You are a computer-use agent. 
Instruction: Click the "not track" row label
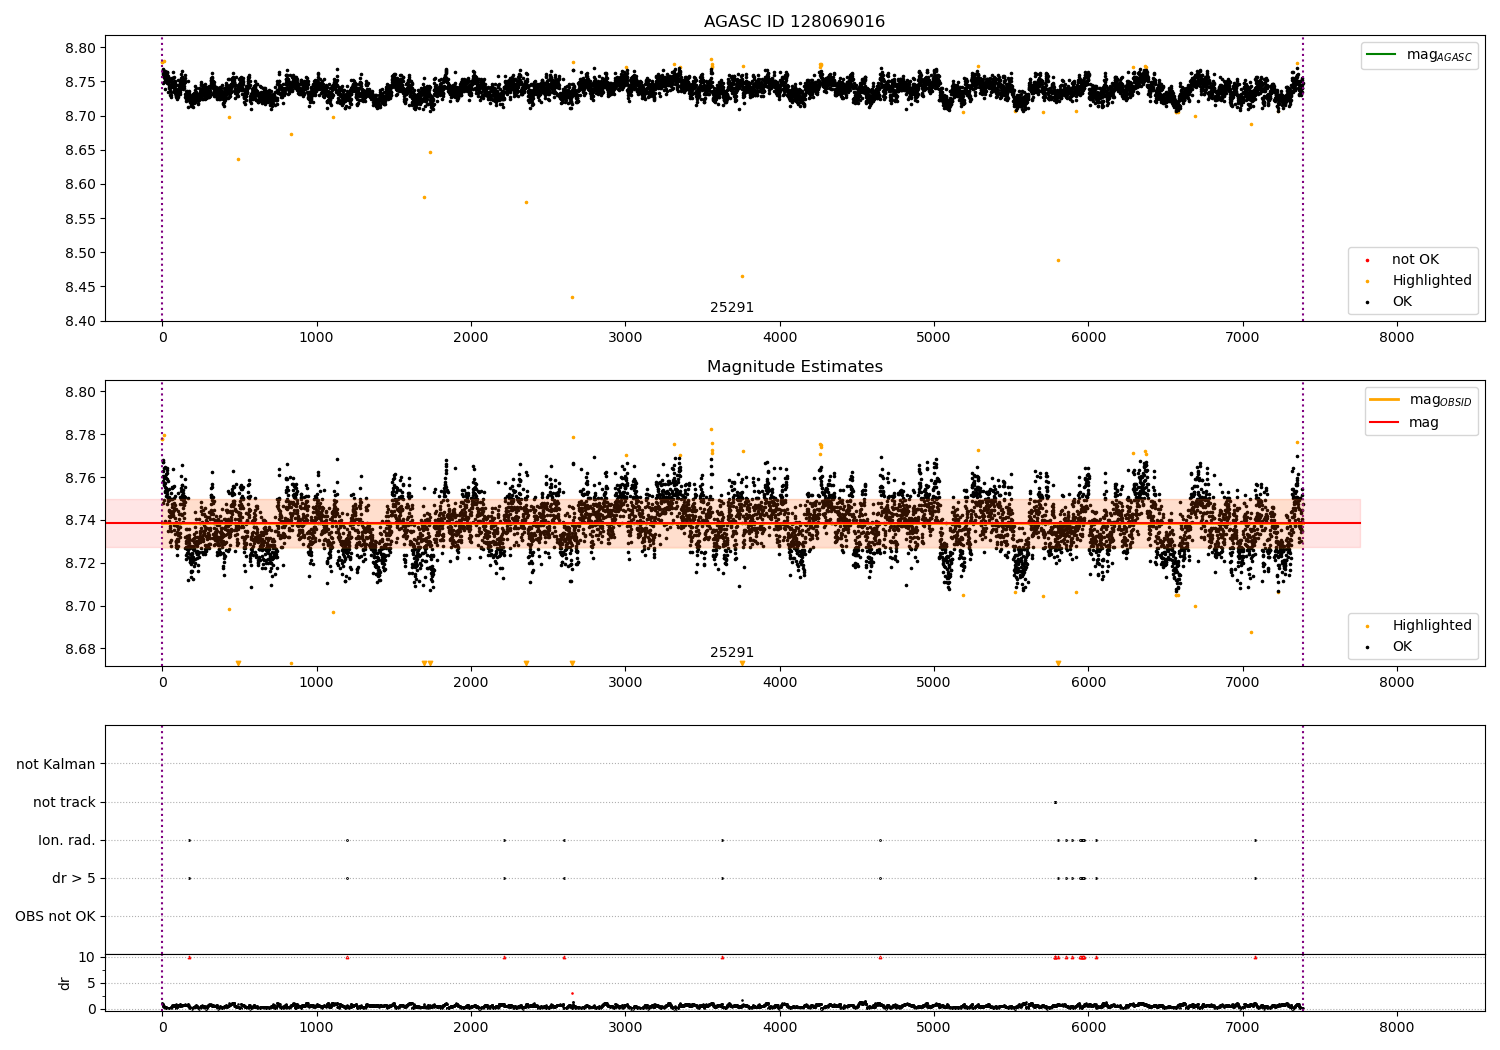coord(64,802)
